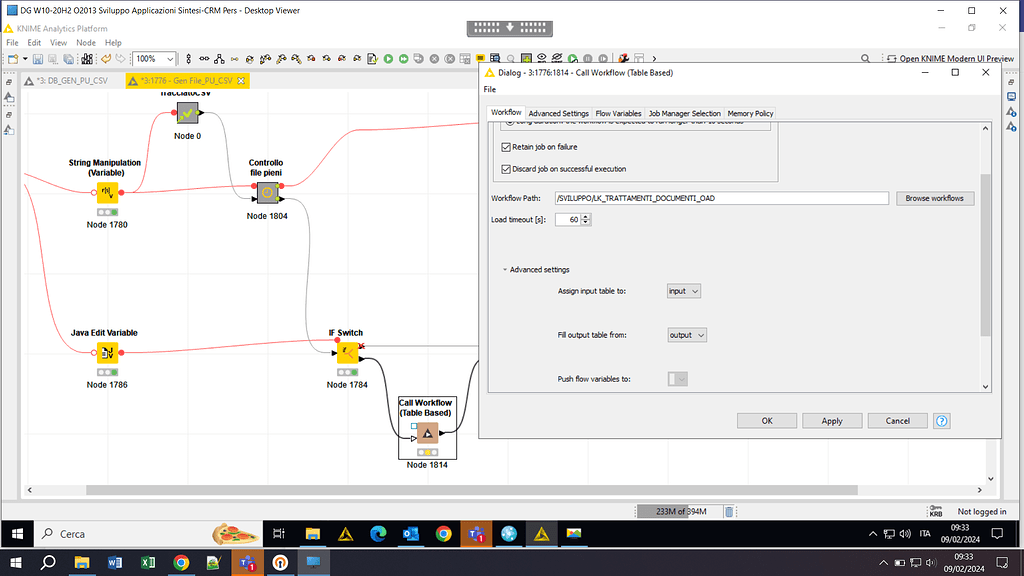Click the Browse workflows button

coord(934,197)
